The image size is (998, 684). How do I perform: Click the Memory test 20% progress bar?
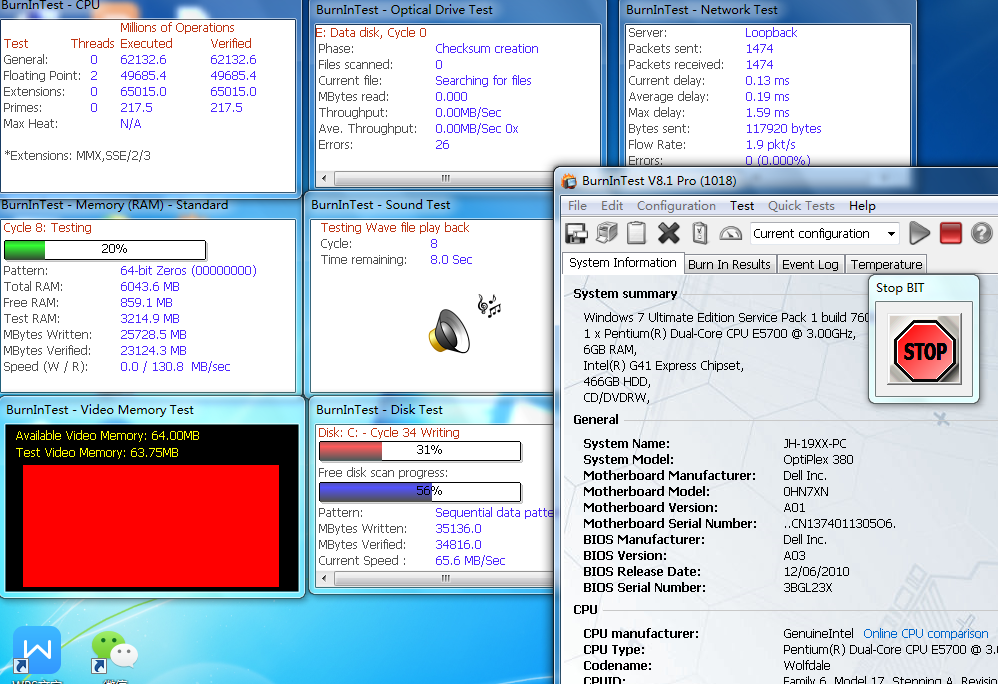105,249
